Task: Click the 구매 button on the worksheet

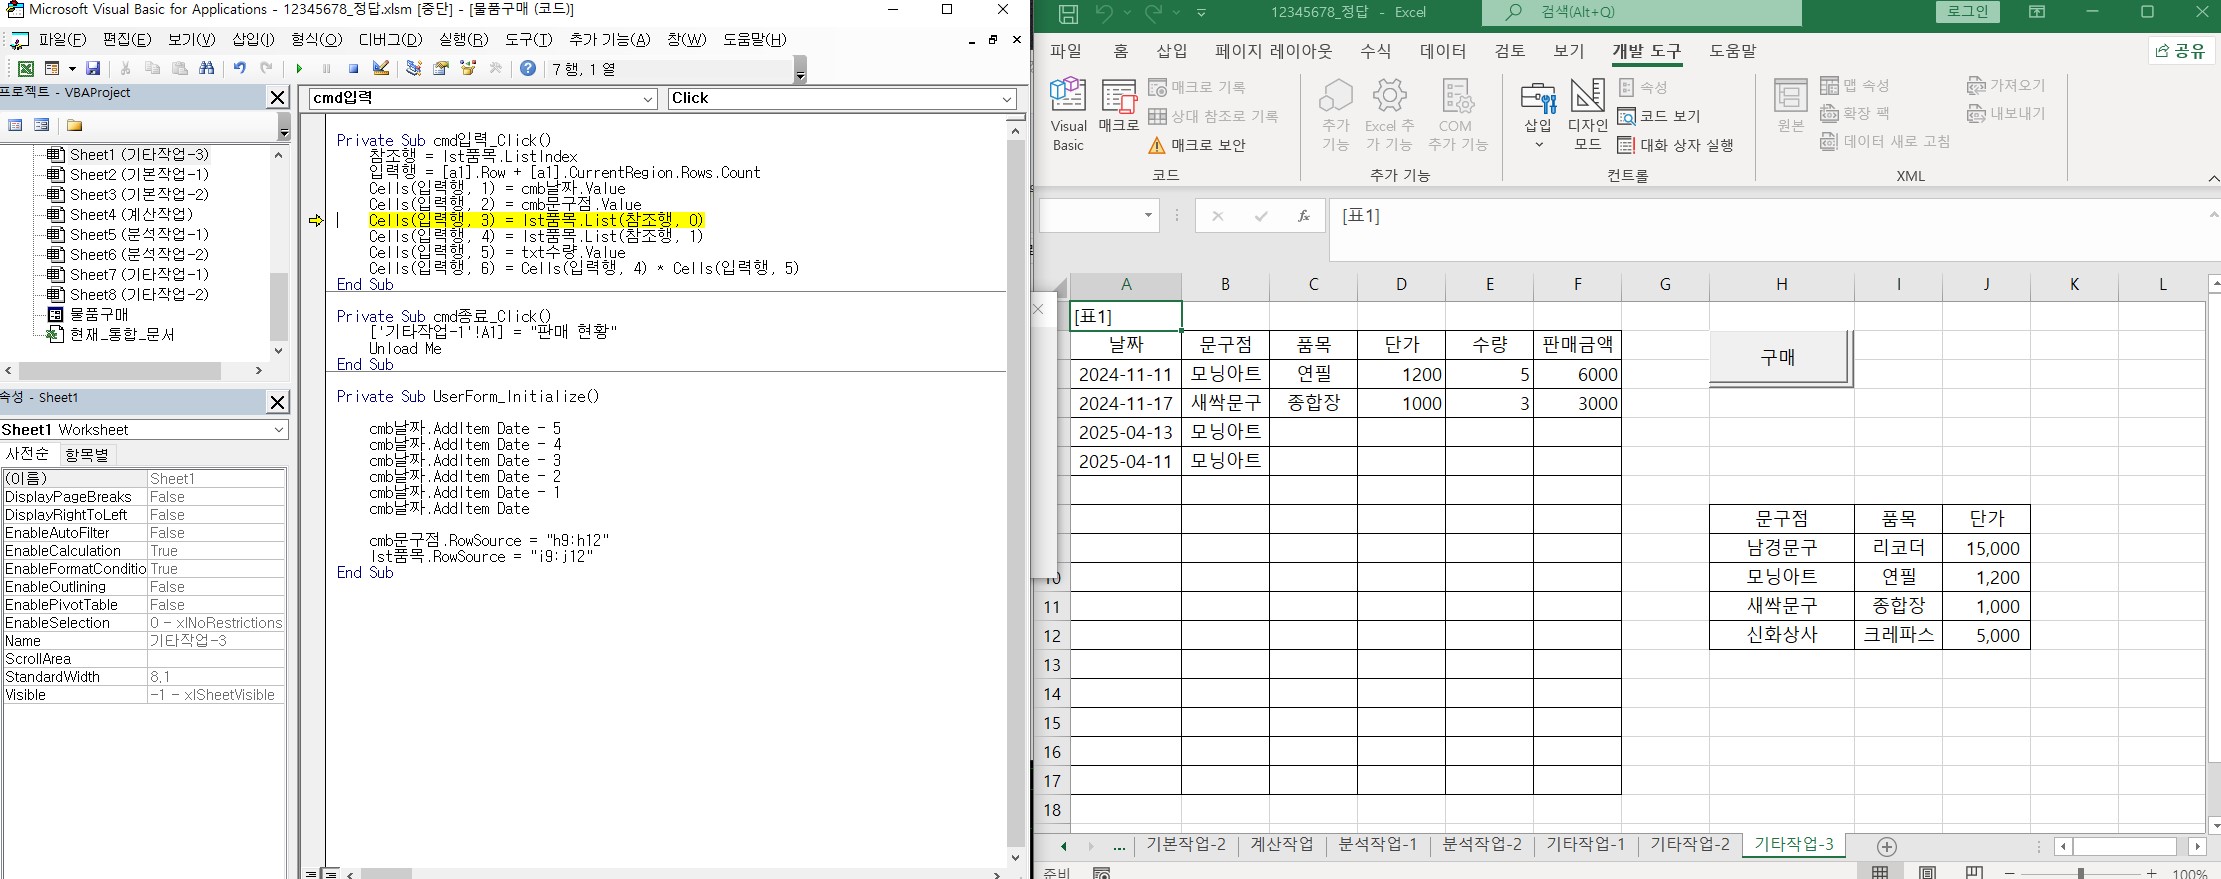Action: (x=1779, y=357)
